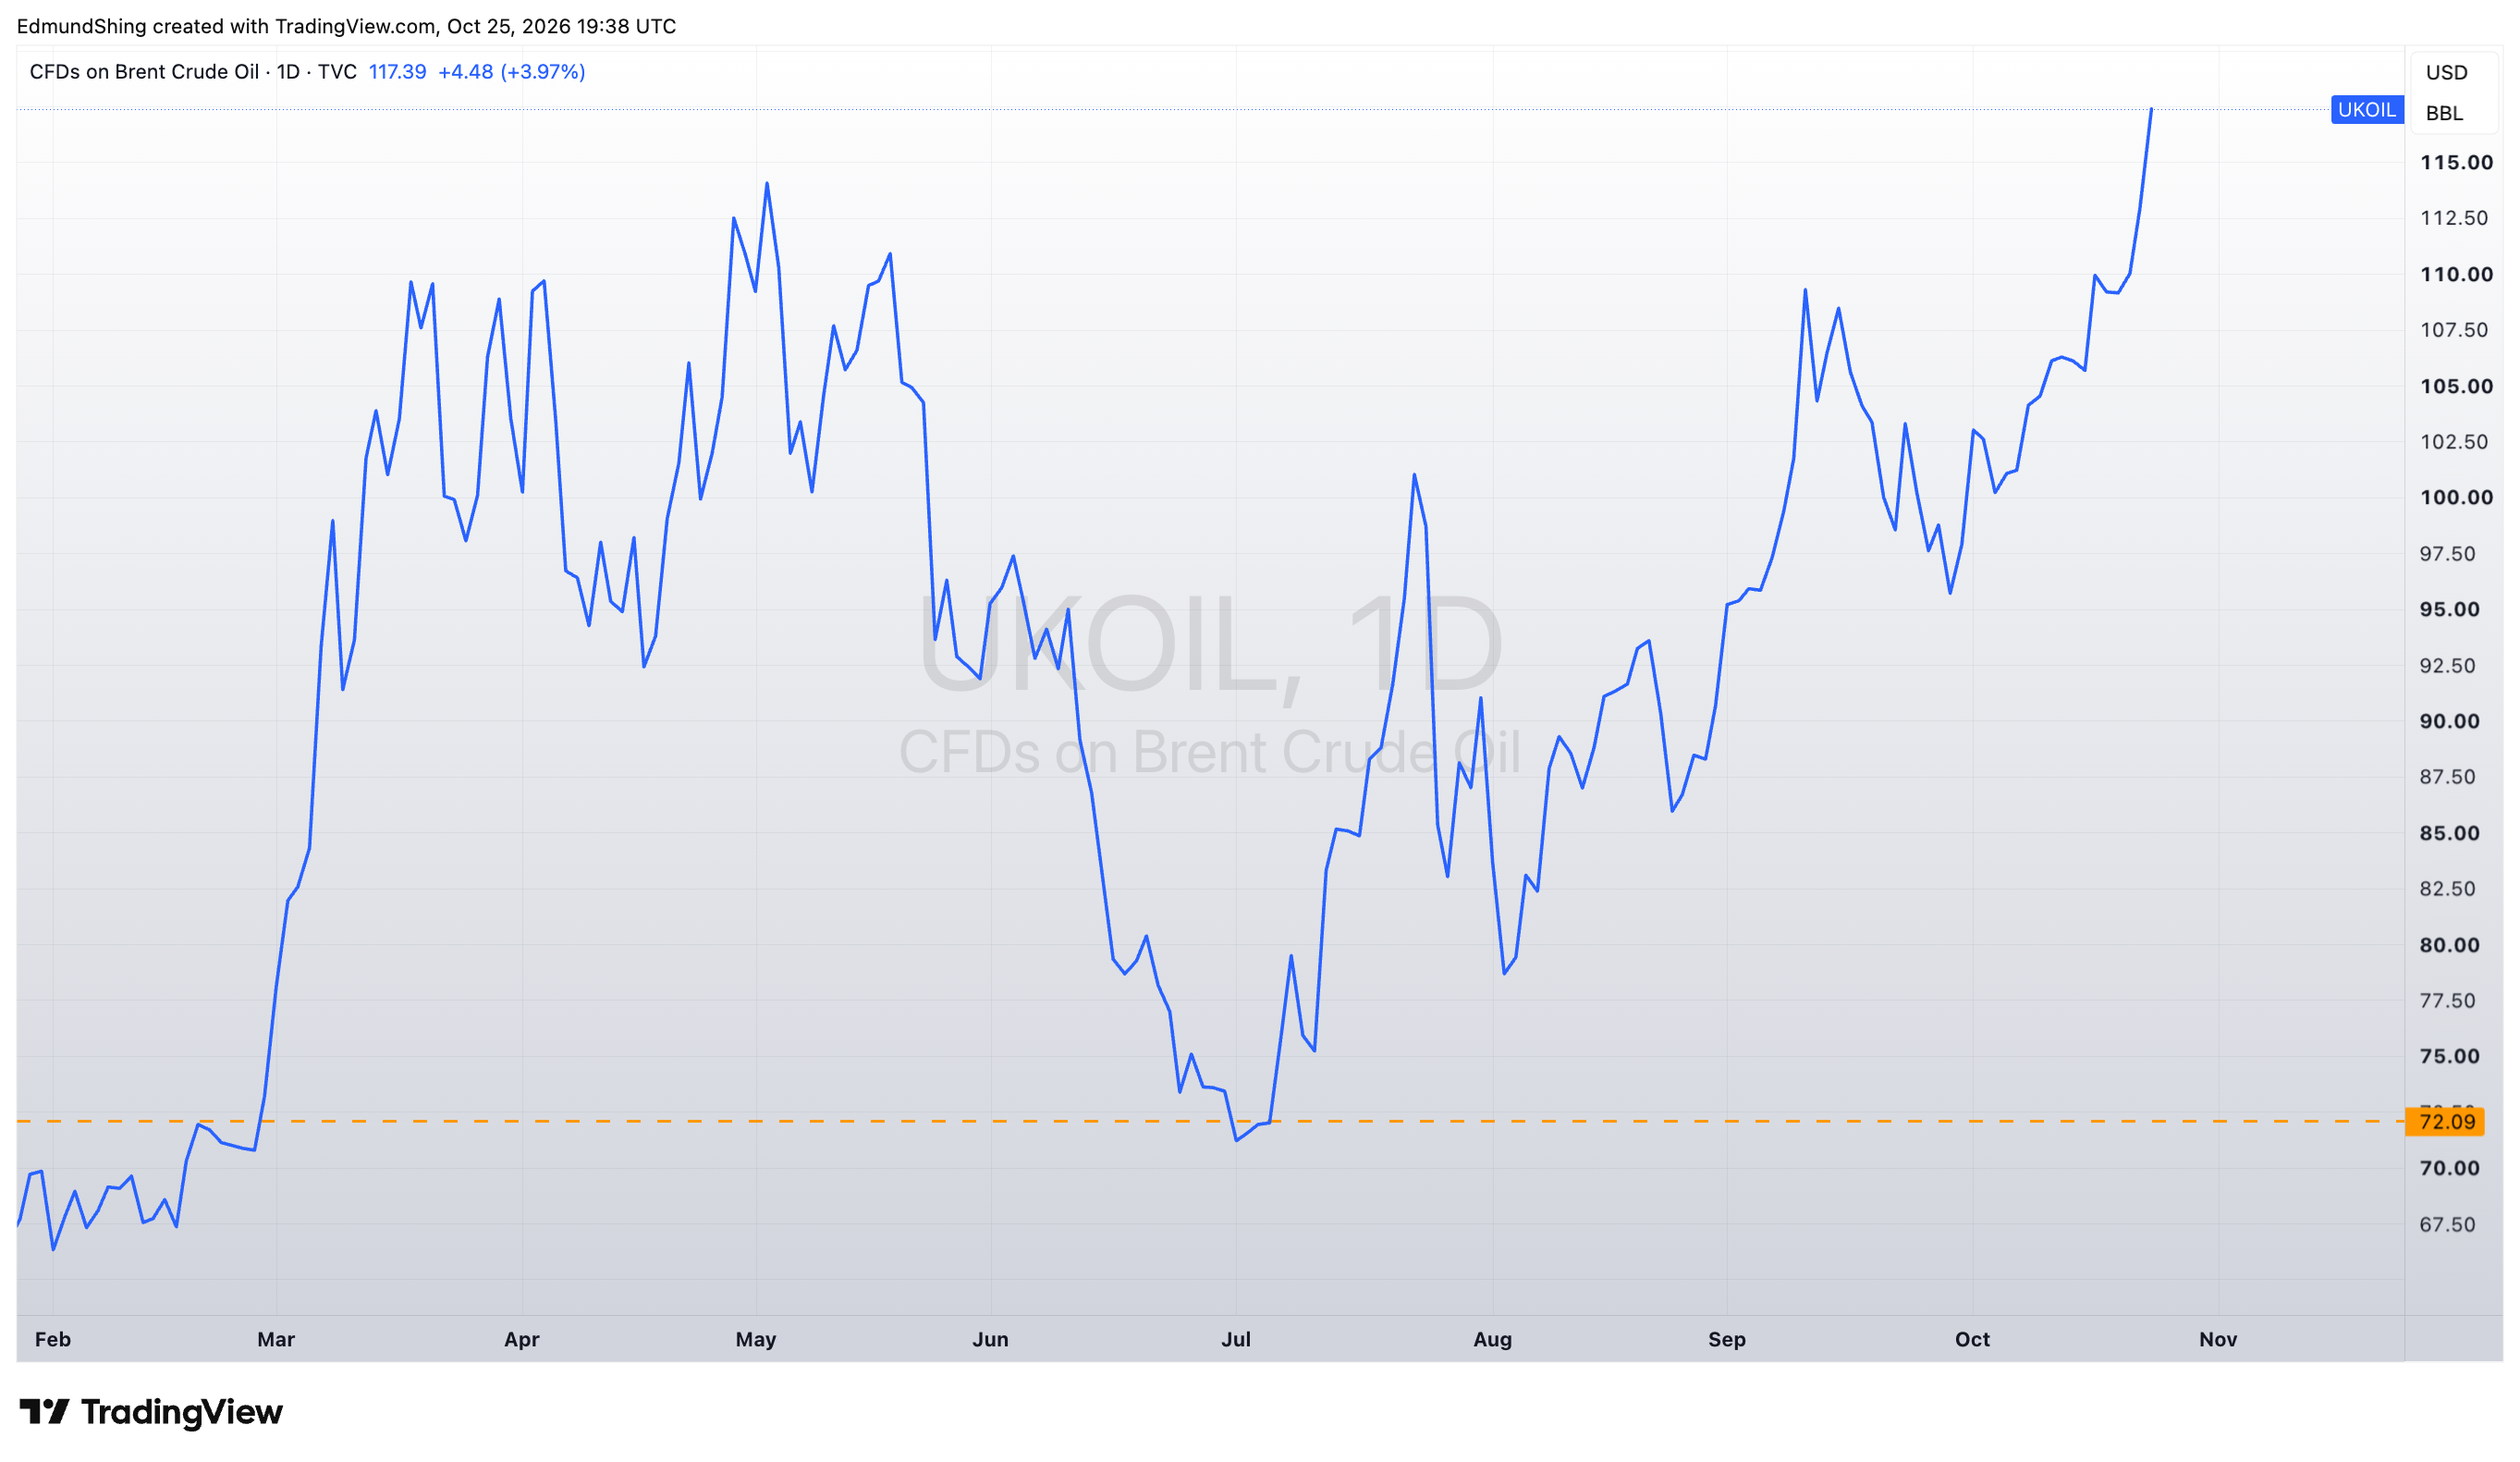
Task: Click the TradingView logo icon at bottom
Action: point(44,1411)
